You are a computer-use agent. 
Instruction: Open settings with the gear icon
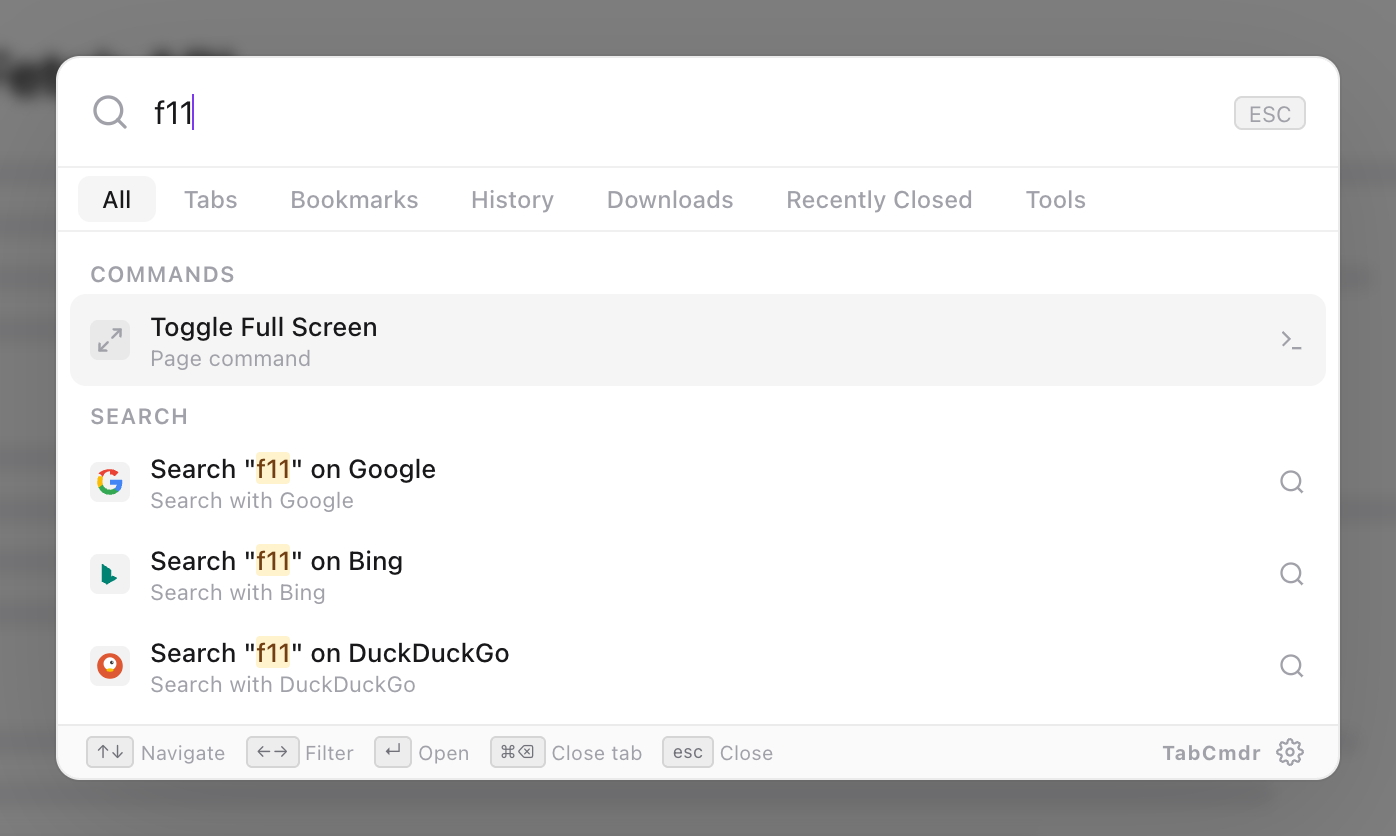coord(1290,752)
